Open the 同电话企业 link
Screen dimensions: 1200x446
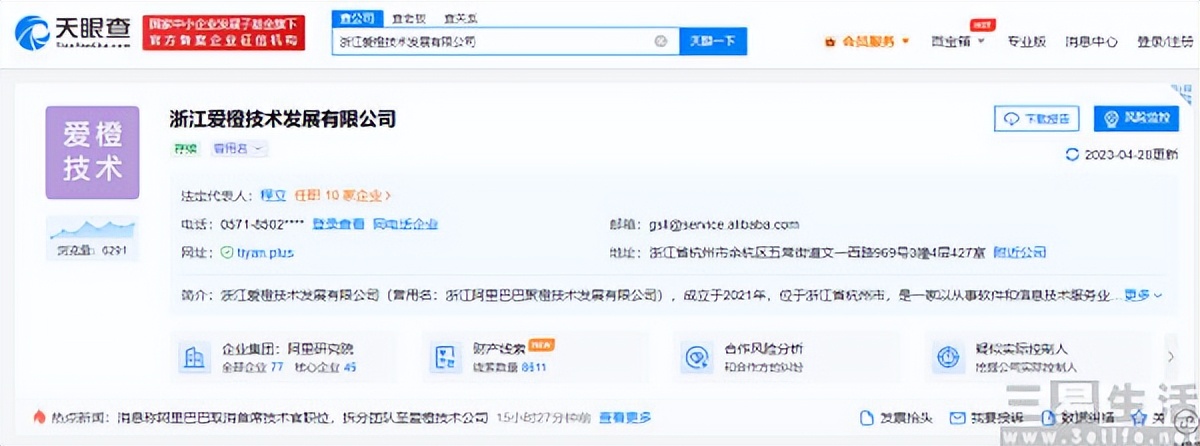pyautogui.click(x=405, y=225)
